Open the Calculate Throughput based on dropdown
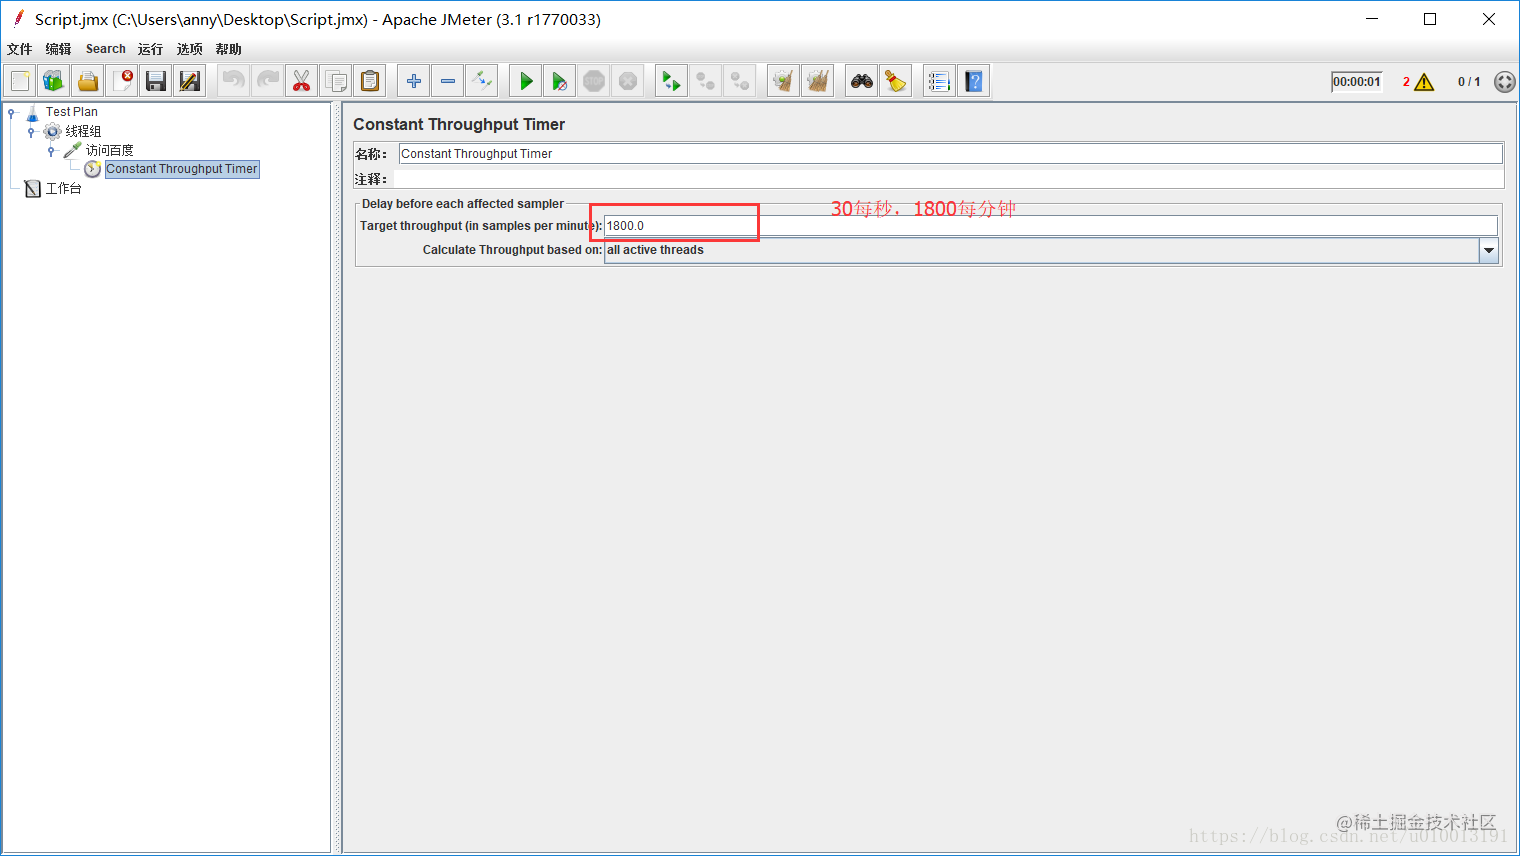This screenshot has width=1520, height=856. pyautogui.click(x=1489, y=250)
